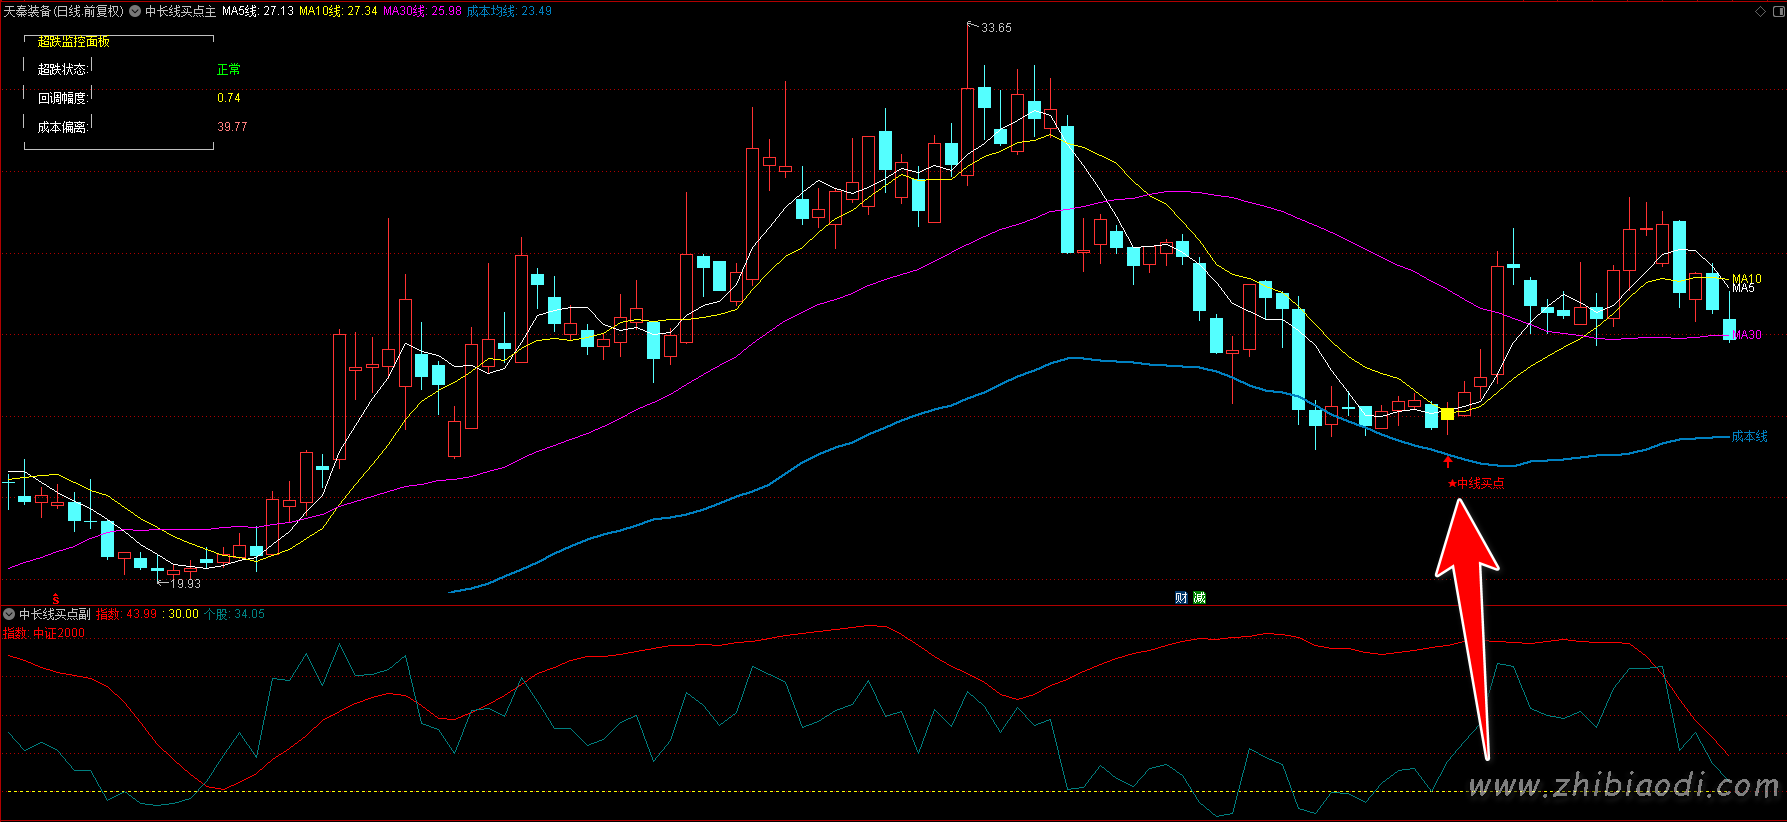
Task: Click the red S marker at bottom left
Action: [56, 599]
